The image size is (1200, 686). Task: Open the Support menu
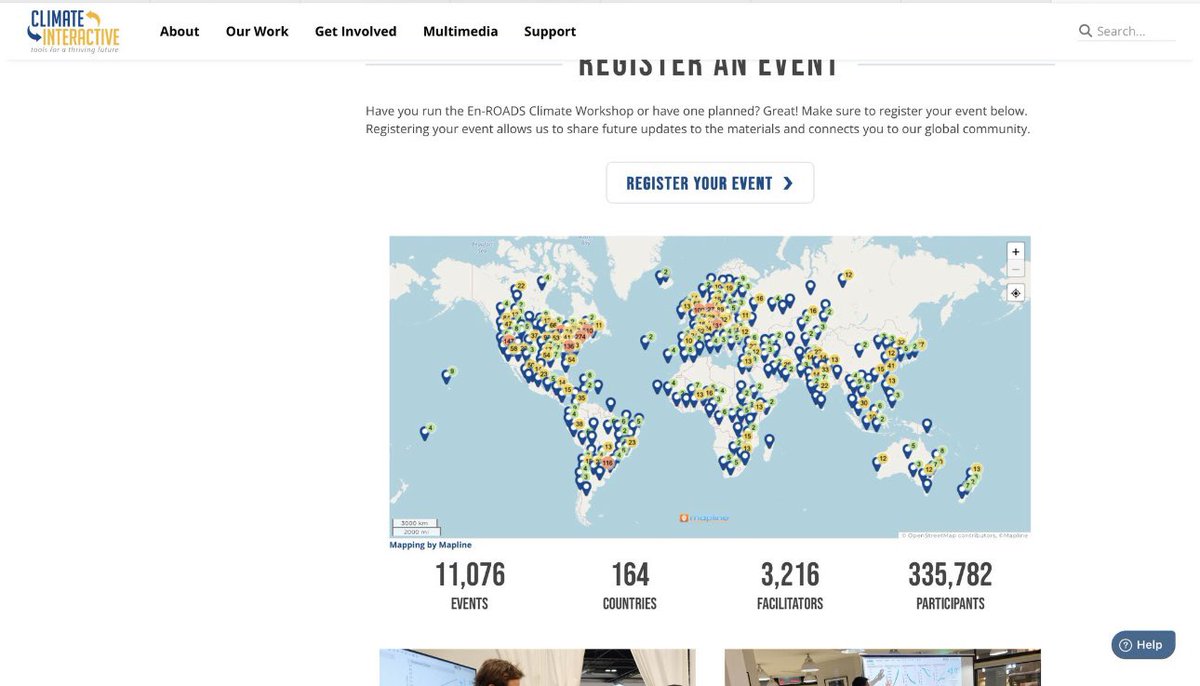coord(550,31)
